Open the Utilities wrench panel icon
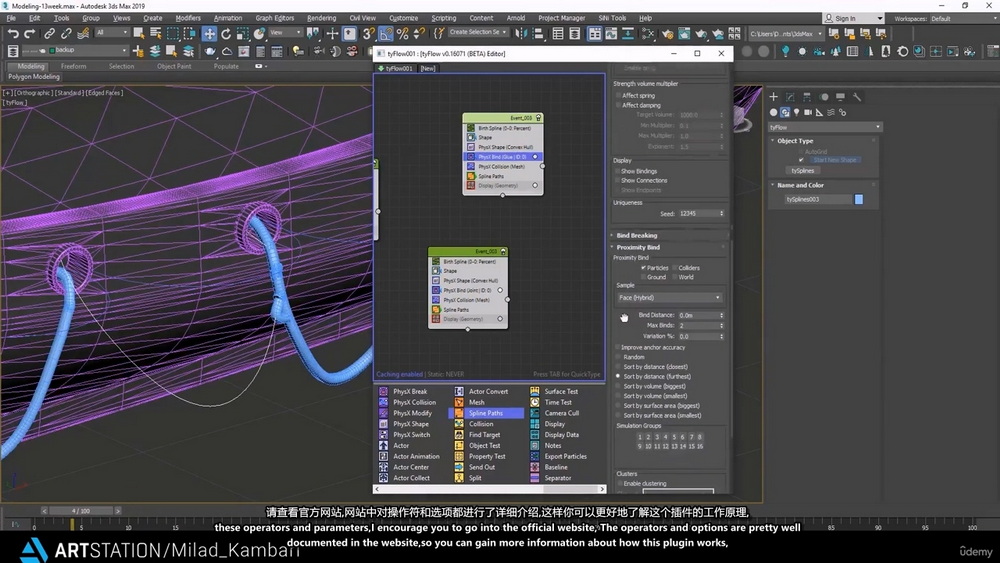 point(857,97)
